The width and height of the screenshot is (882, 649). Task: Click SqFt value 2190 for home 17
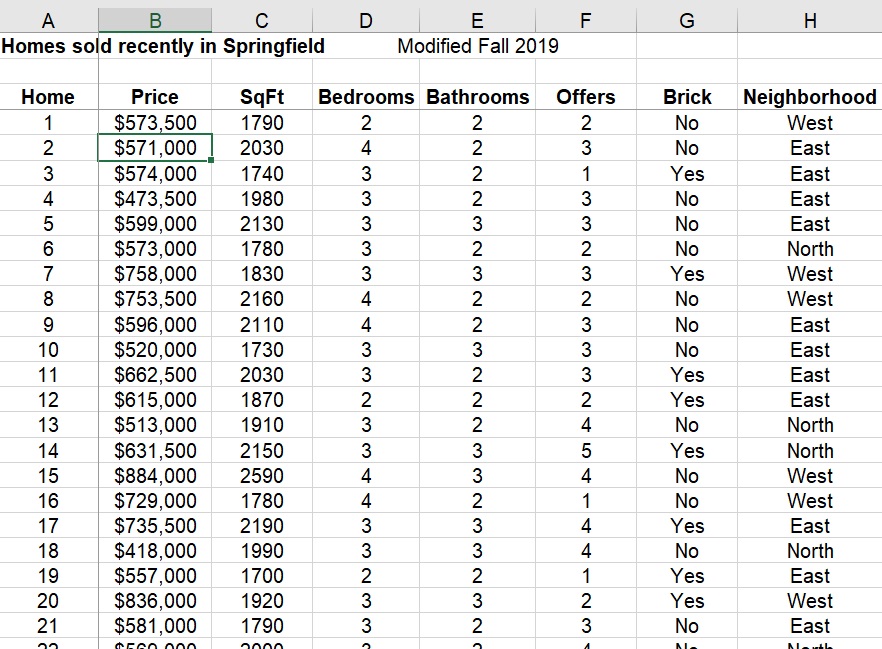pos(262,526)
